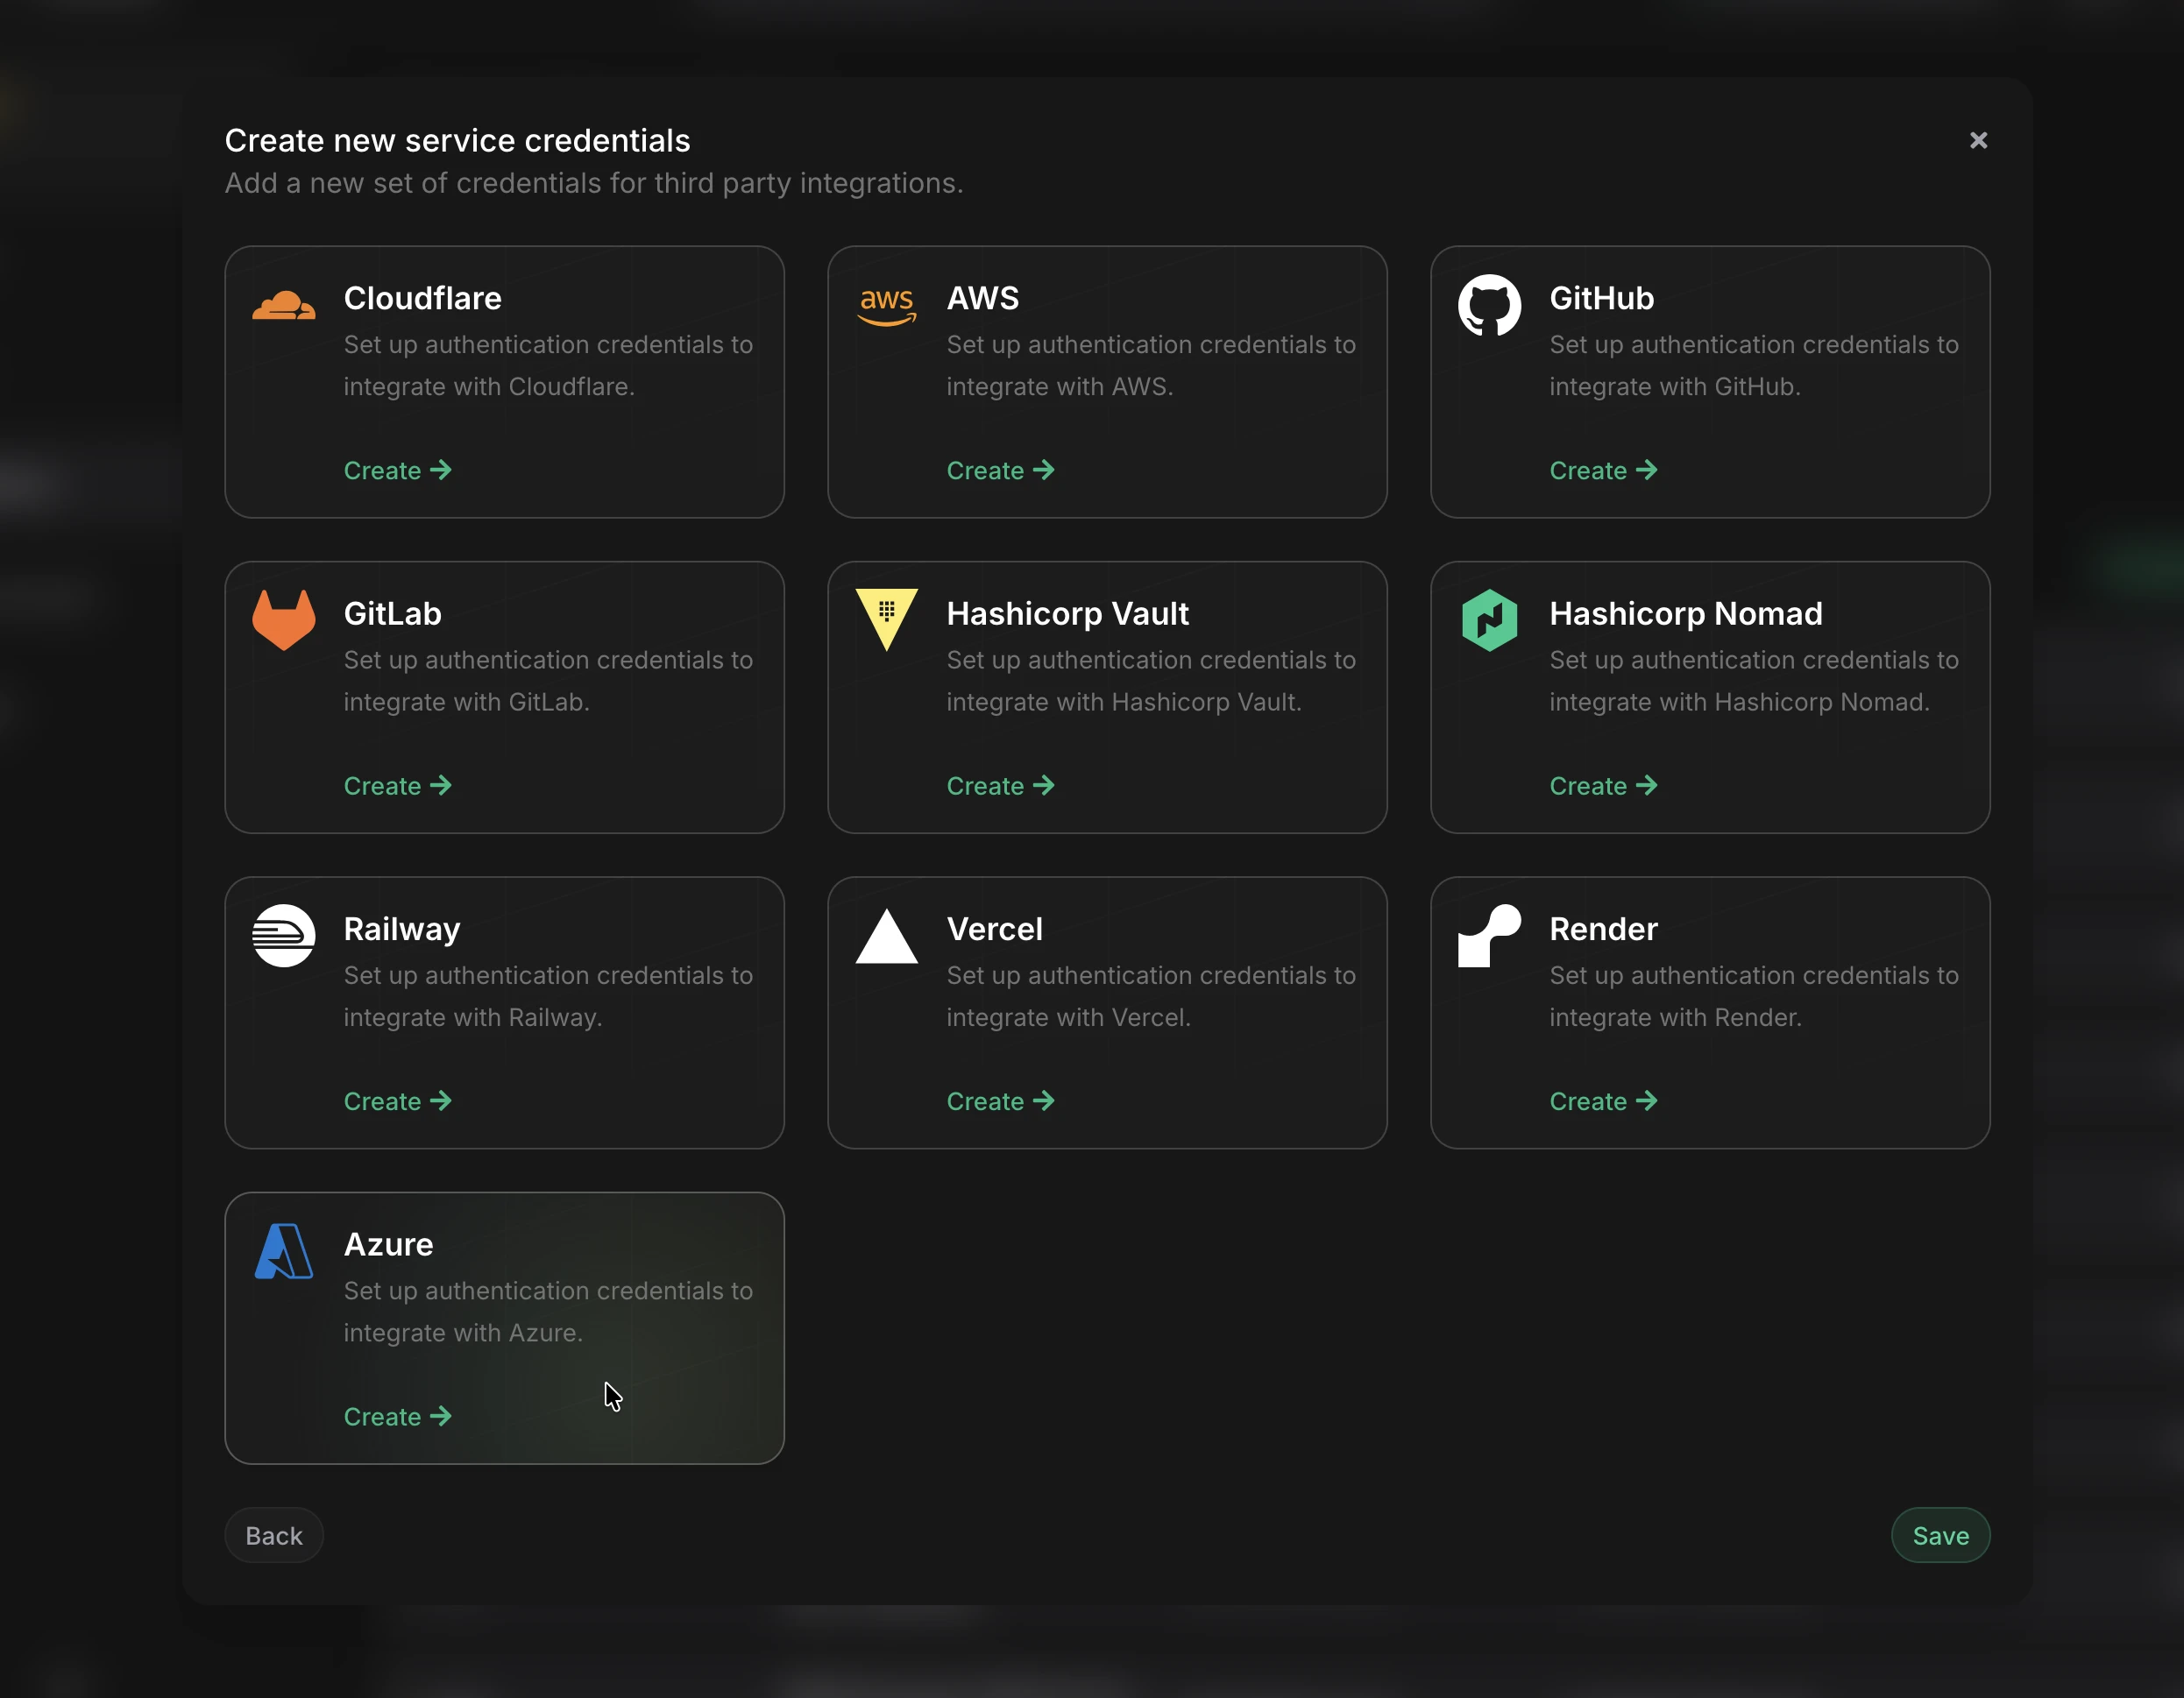2184x1698 pixels.
Task: Select the Hashicorp Nomad card title
Action: pyautogui.click(x=1686, y=613)
